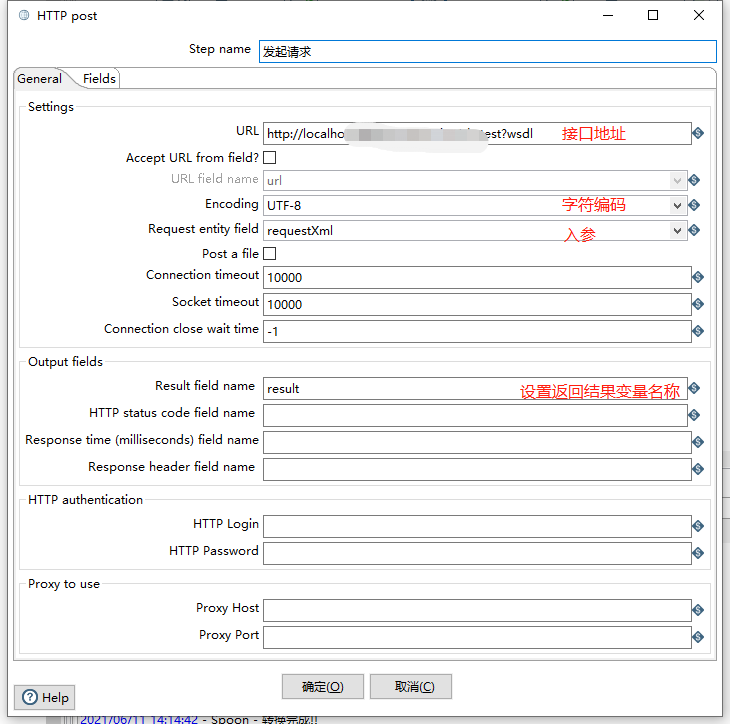Image resolution: width=730 pixels, height=724 pixels.
Task: Click variable icon beside Encoding combo
Action: click(694, 205)
